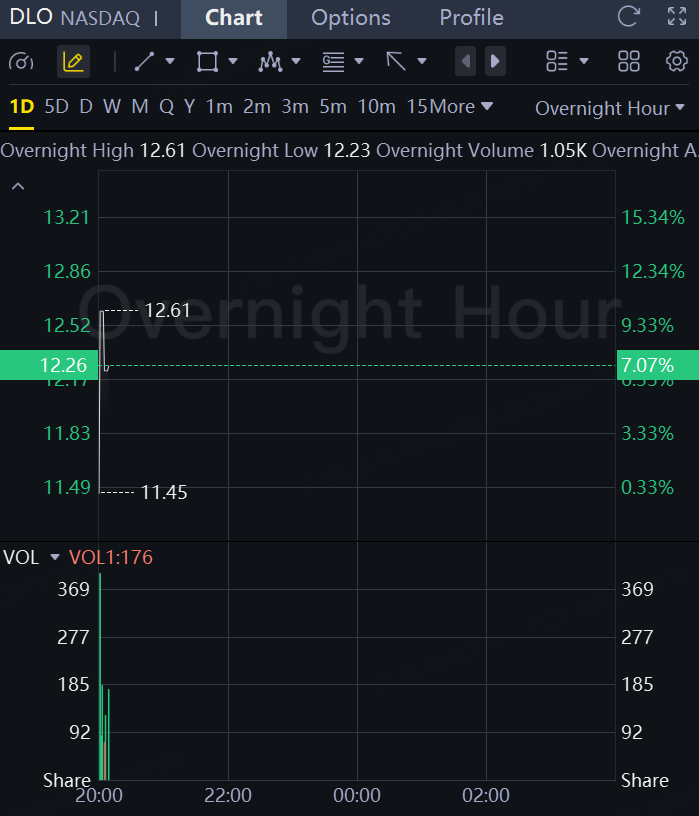Open the Profile tab
This screenshot has height=816, width=699.
pos(471,18)
